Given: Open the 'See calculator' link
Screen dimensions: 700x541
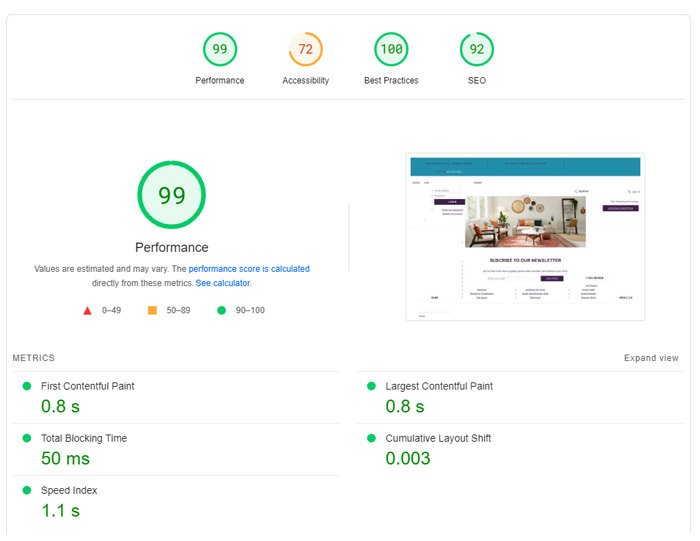Looking at the screenshot, I should [222, 284].
